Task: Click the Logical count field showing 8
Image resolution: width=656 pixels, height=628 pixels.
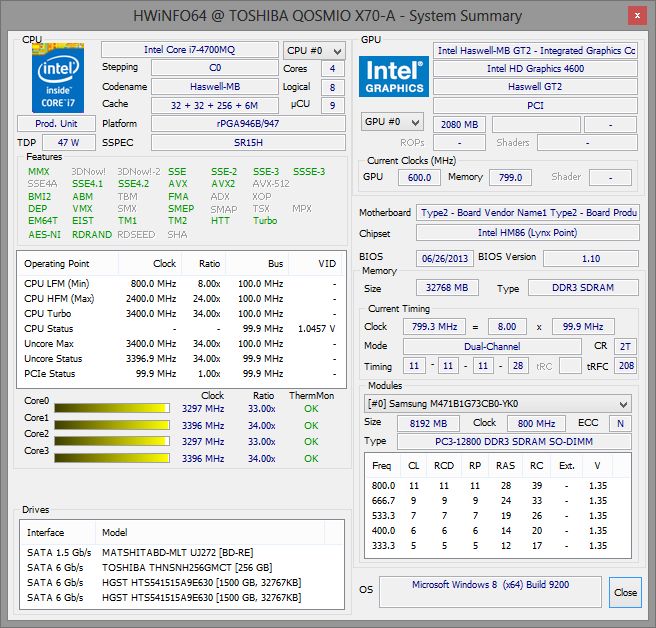Action: 332,87
